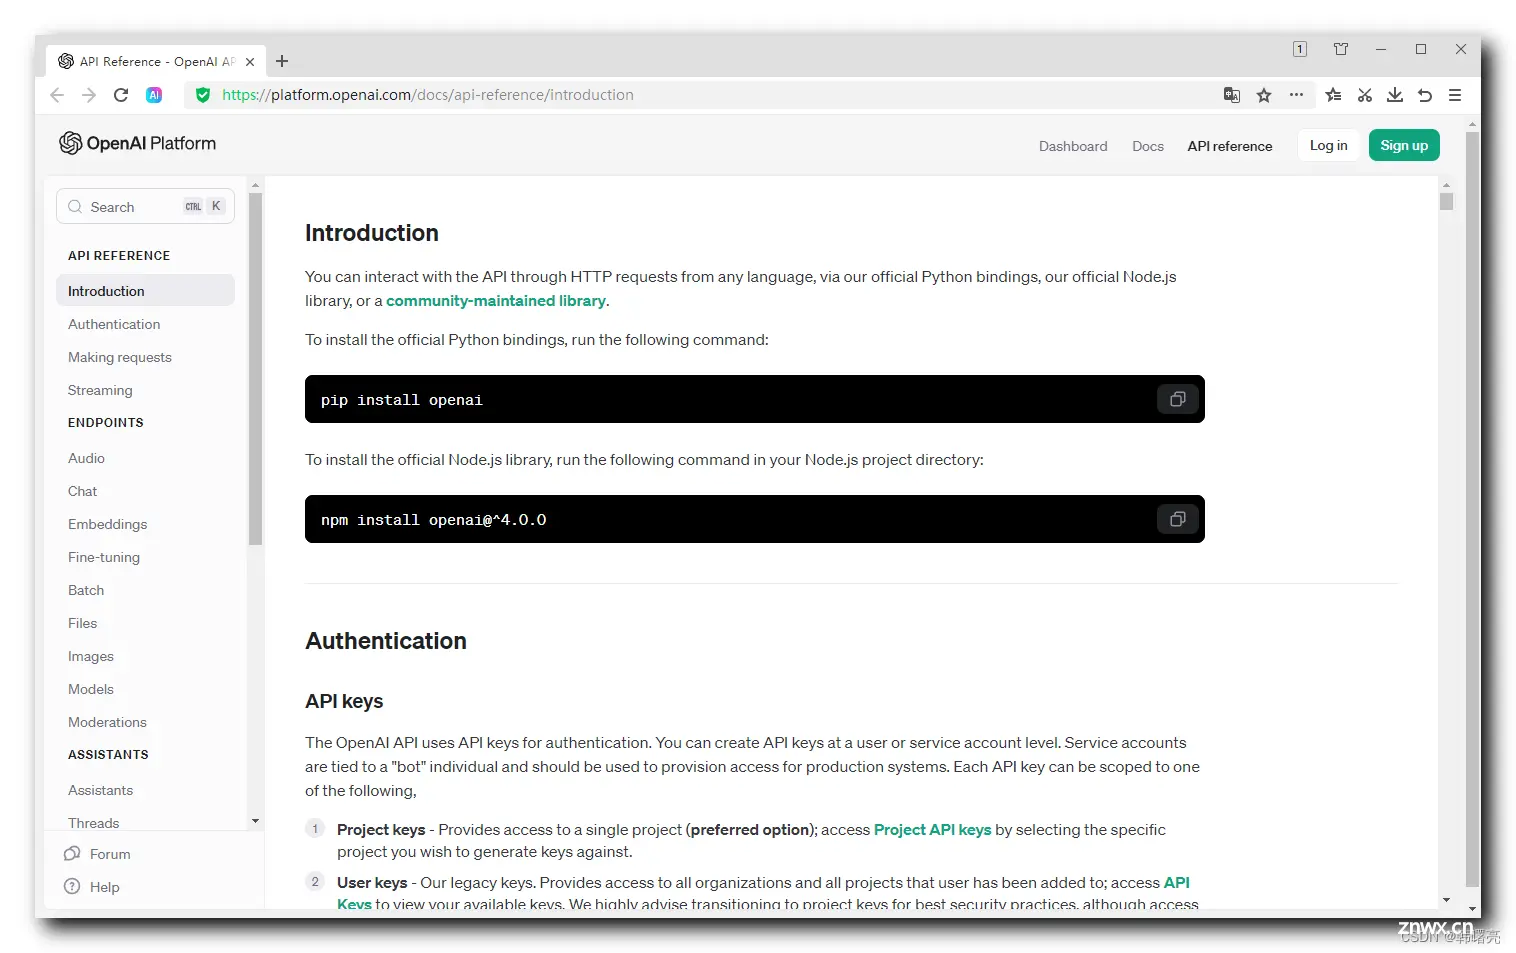1516x953 pixels.
Task: Click the Authentication section heading
Action: tap(386, 641)
